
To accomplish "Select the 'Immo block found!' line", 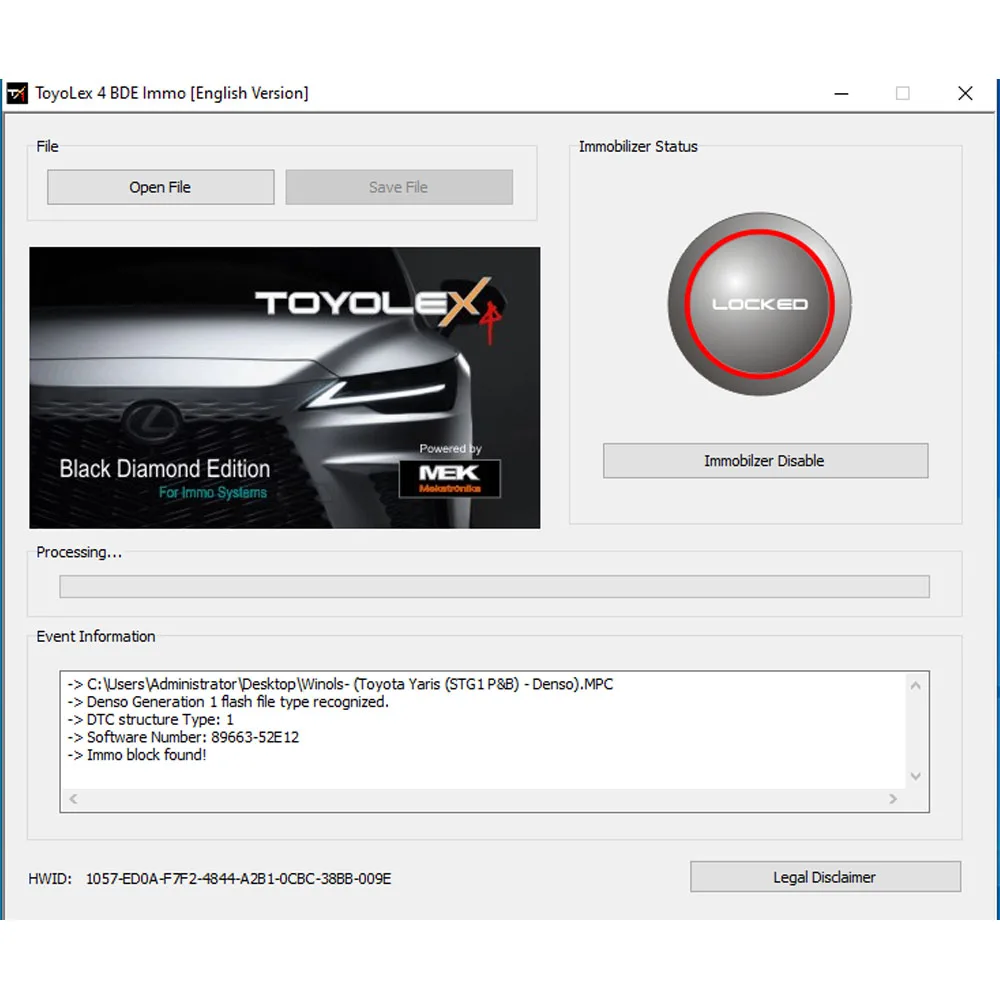I will tap(137, 755).
